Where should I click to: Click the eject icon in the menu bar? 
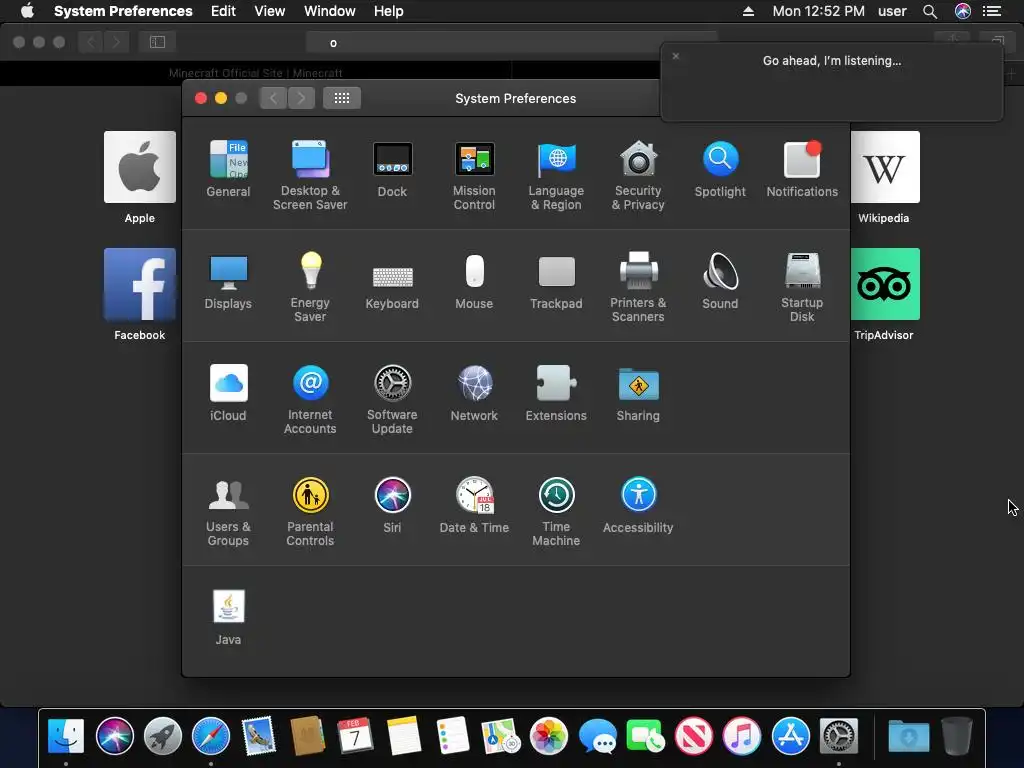[748, 11]
